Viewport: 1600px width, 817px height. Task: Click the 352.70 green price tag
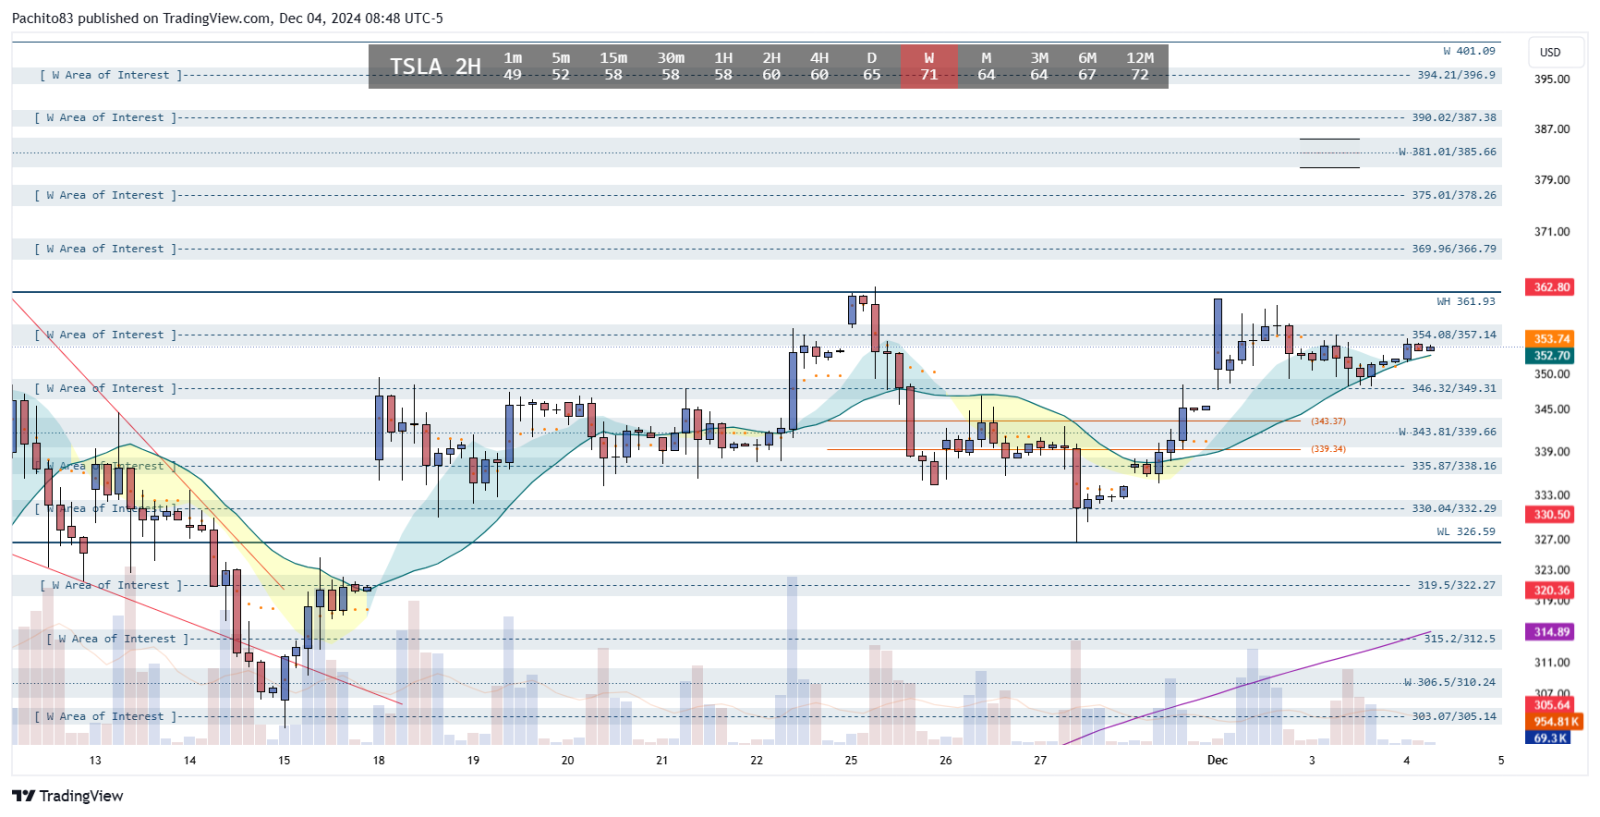click(x=1551, y=355)
